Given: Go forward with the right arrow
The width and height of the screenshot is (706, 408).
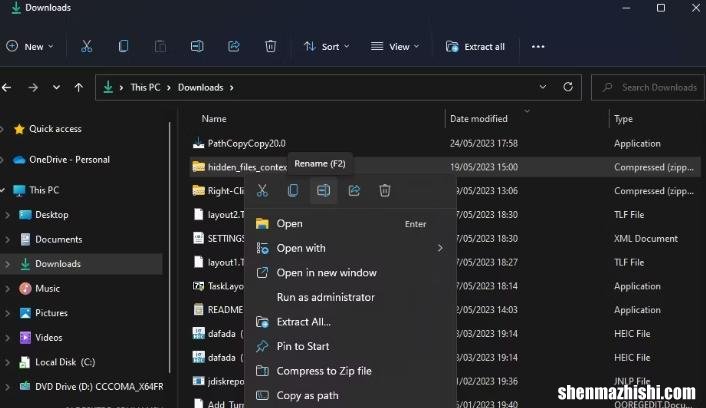Looking at the screenshot, I should (x=33, y=87).
